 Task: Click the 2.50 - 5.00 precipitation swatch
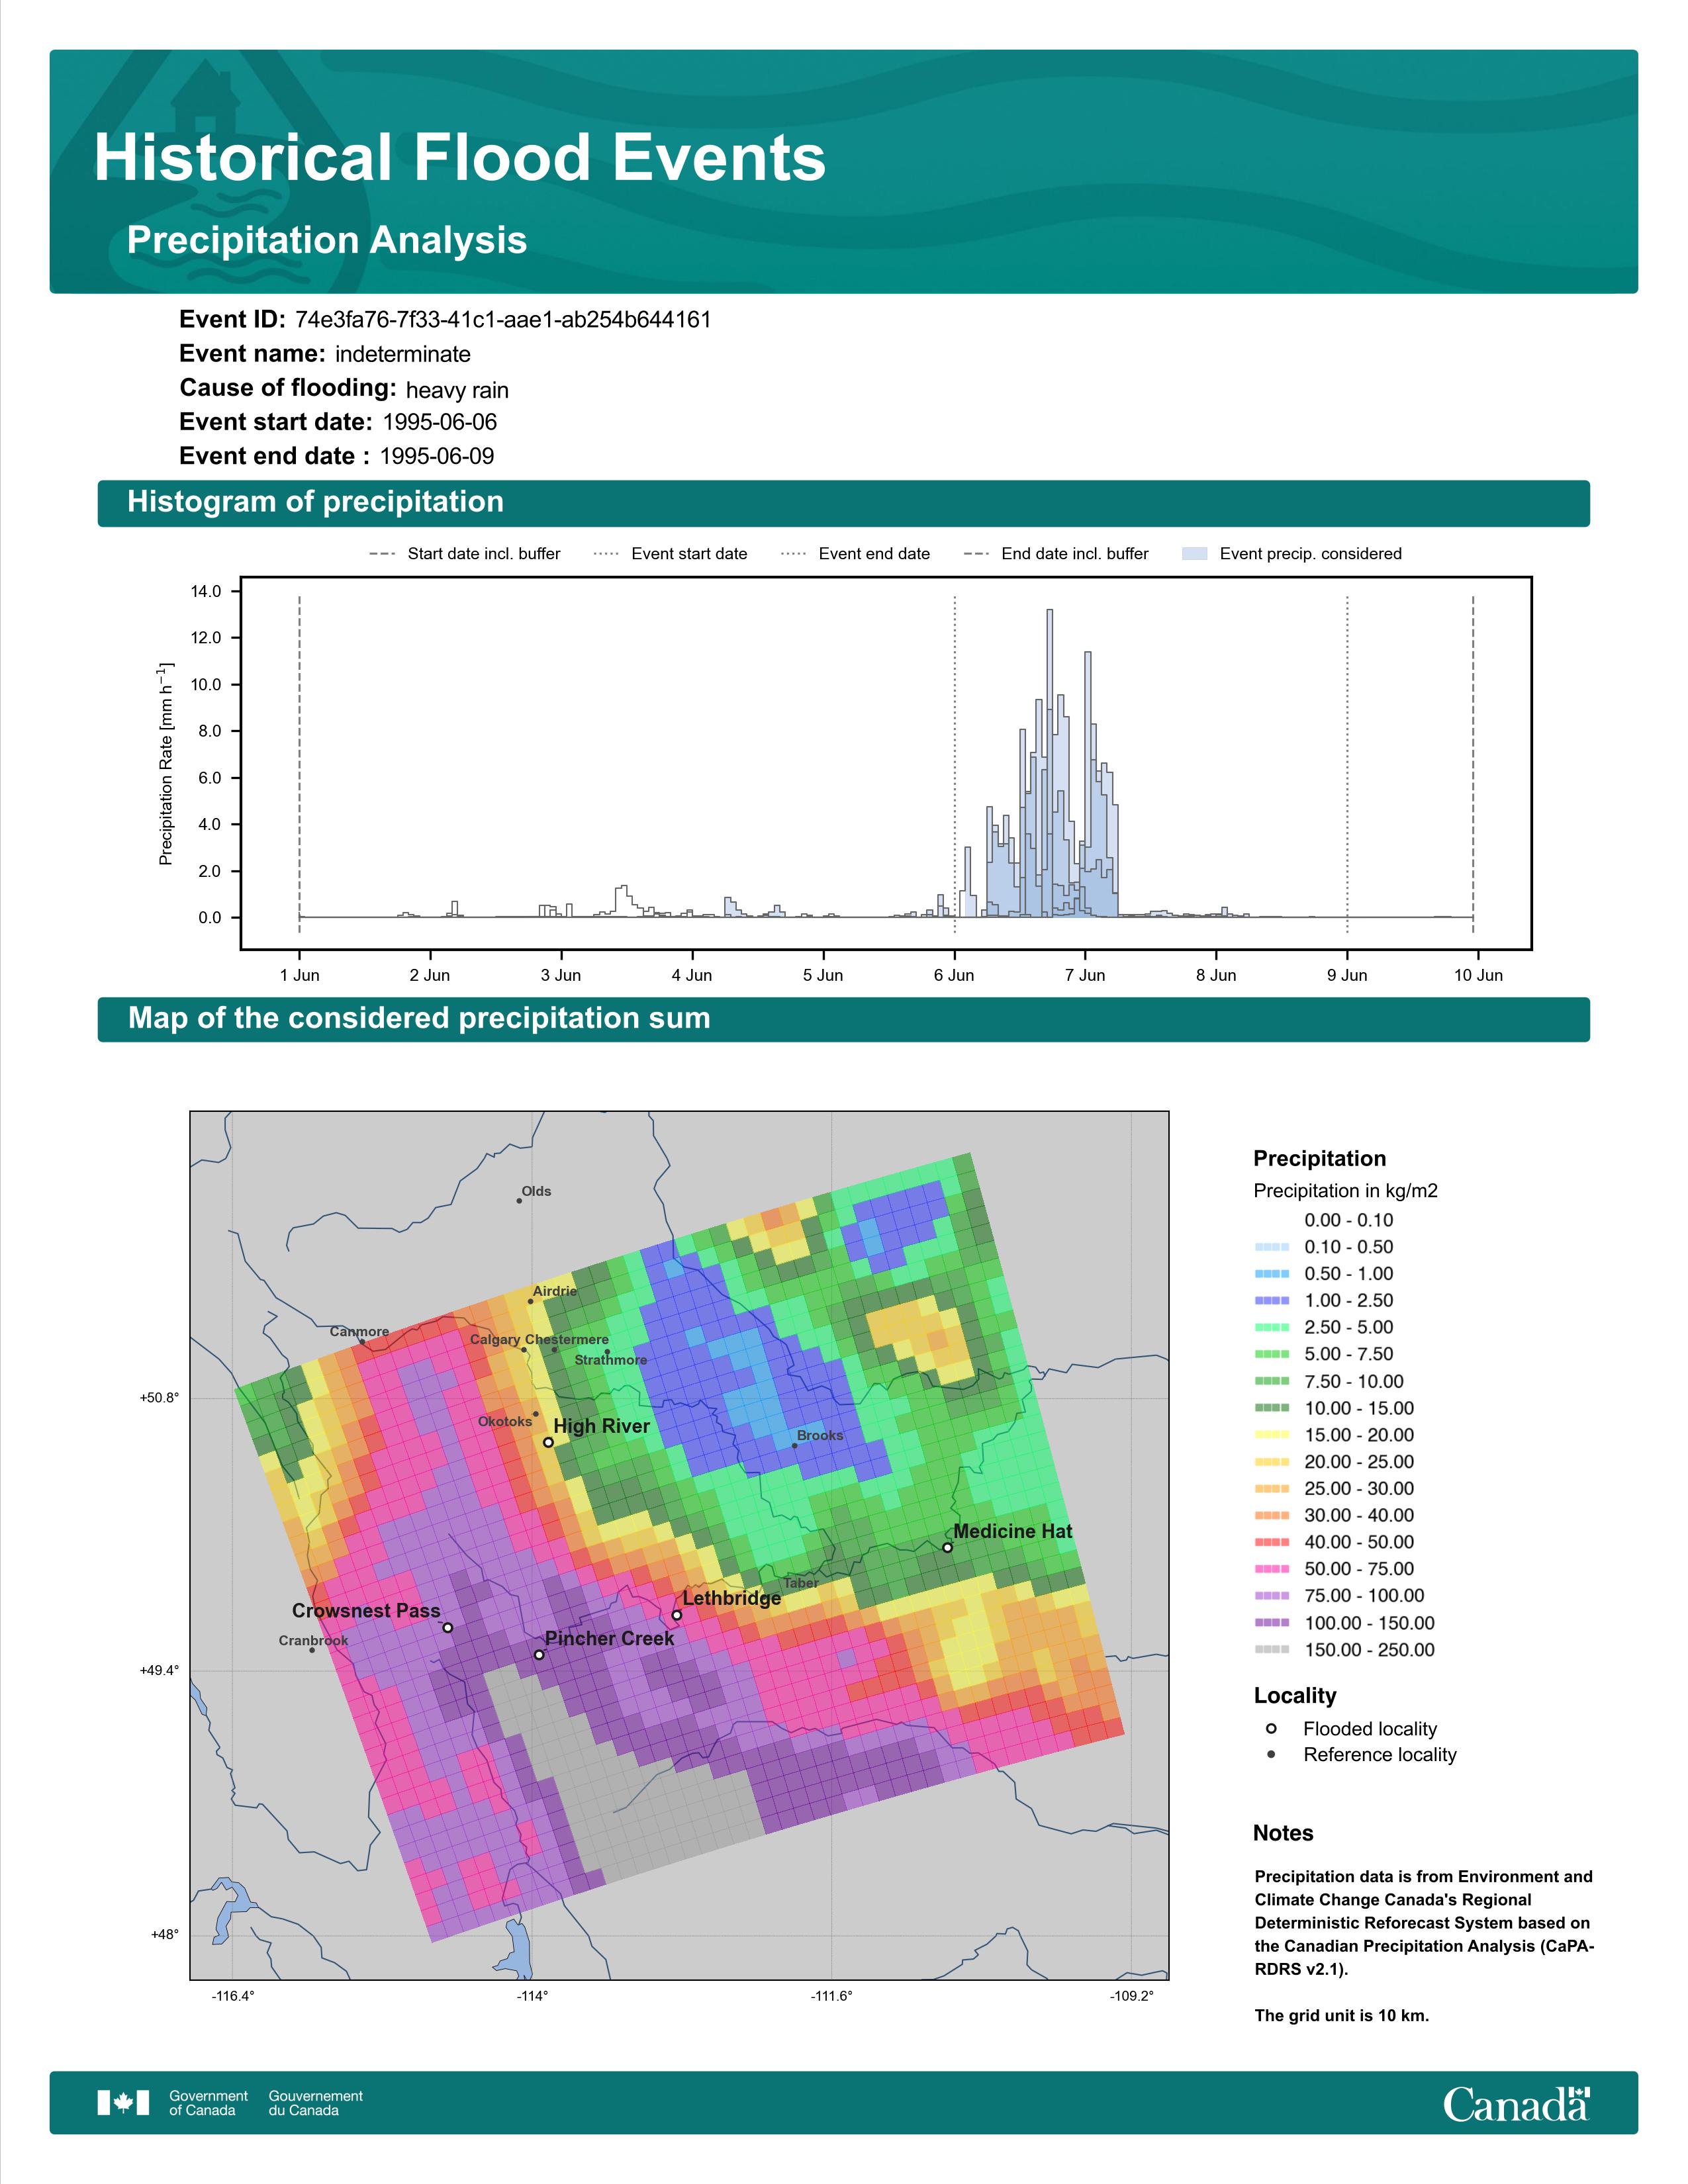1272,1327
